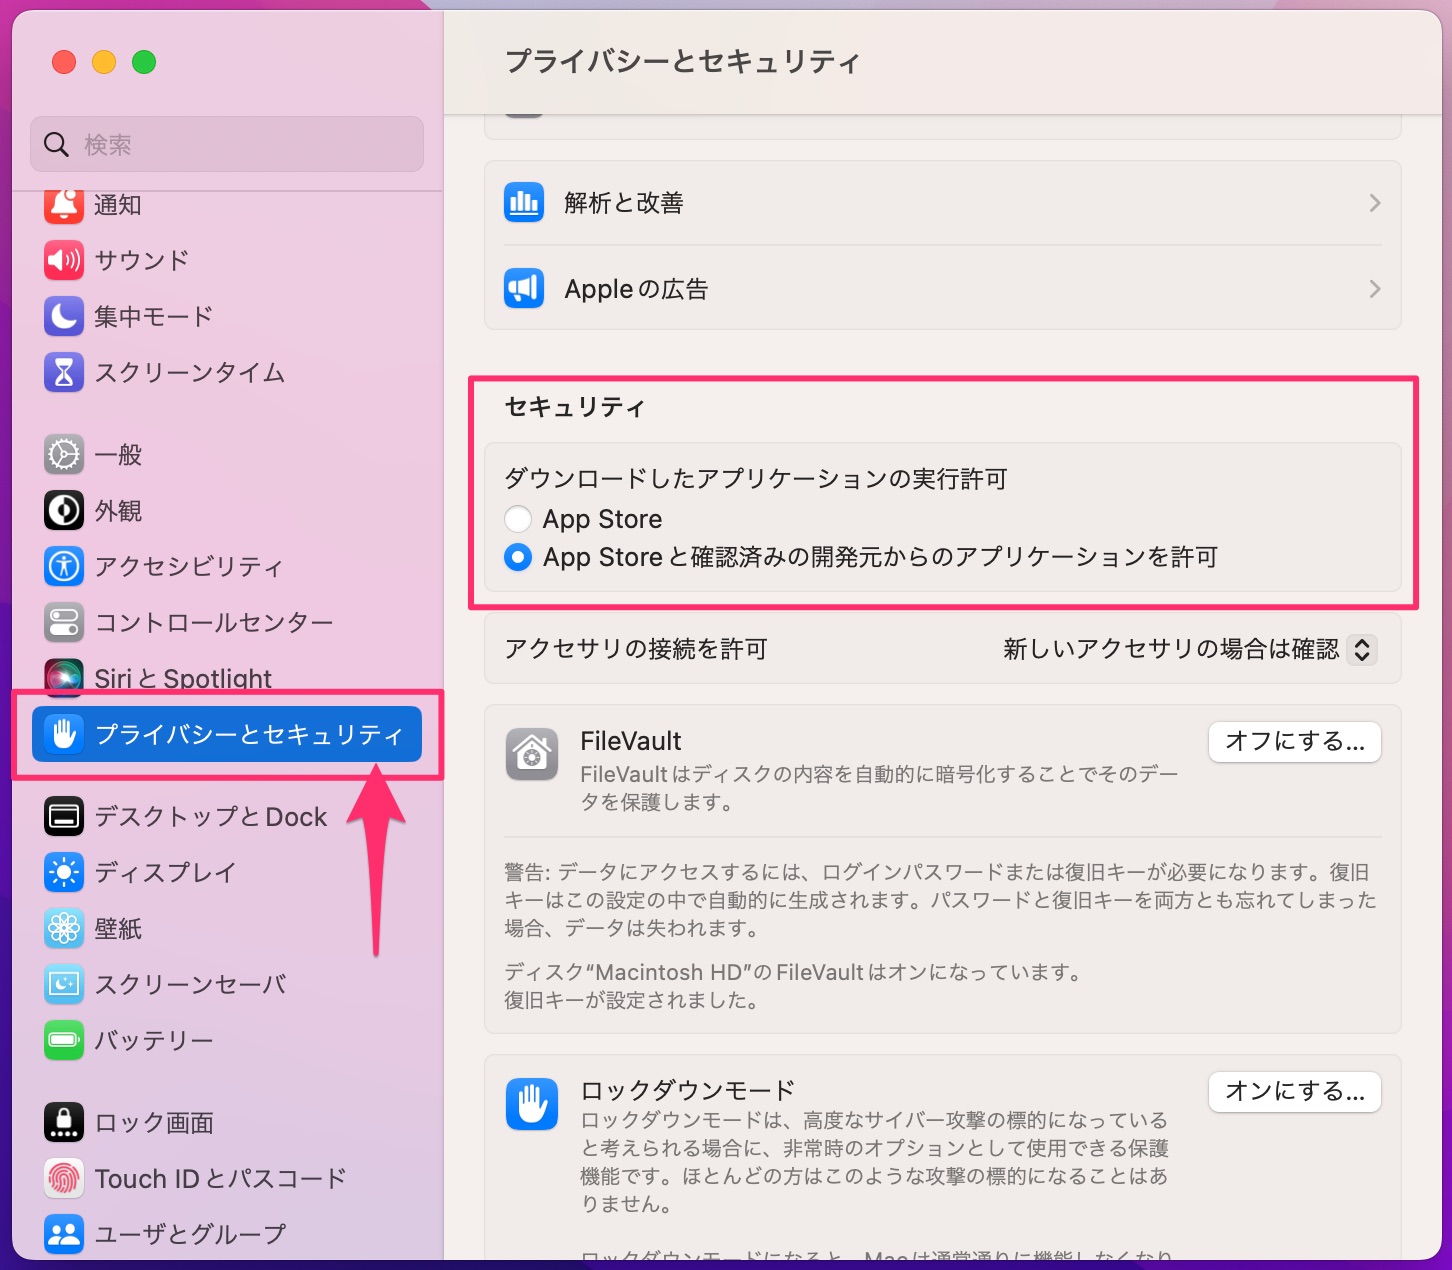Screen dimensions: 1452x1270
Task: Open 集中モード settings pane
Action: 227,316
